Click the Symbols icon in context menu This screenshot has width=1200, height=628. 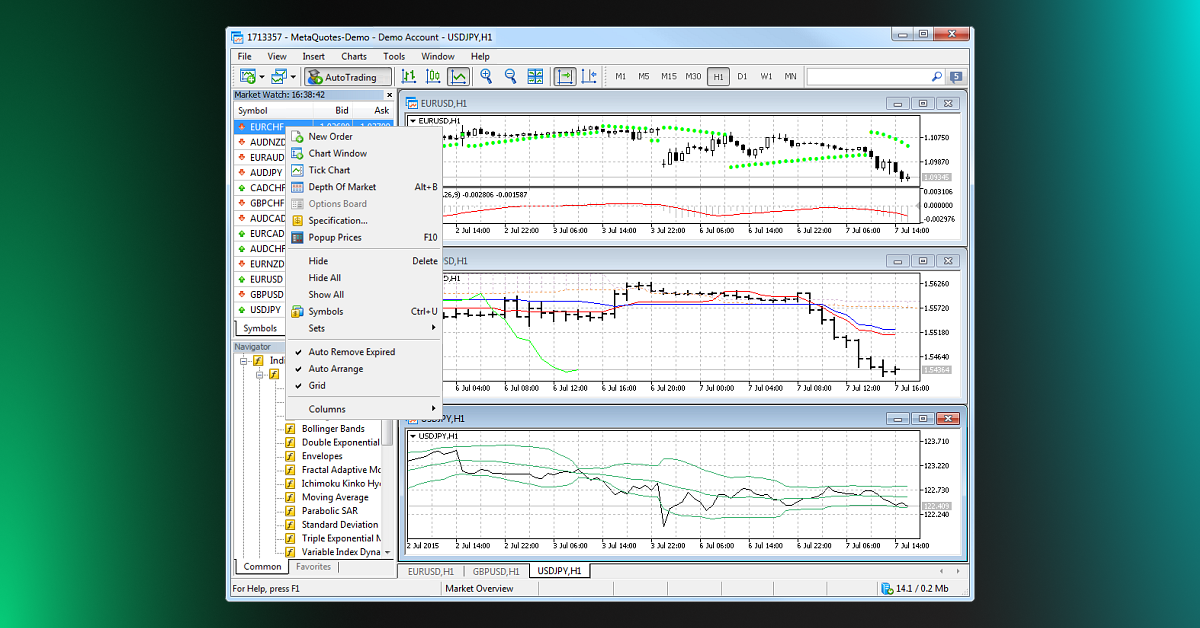297,312
